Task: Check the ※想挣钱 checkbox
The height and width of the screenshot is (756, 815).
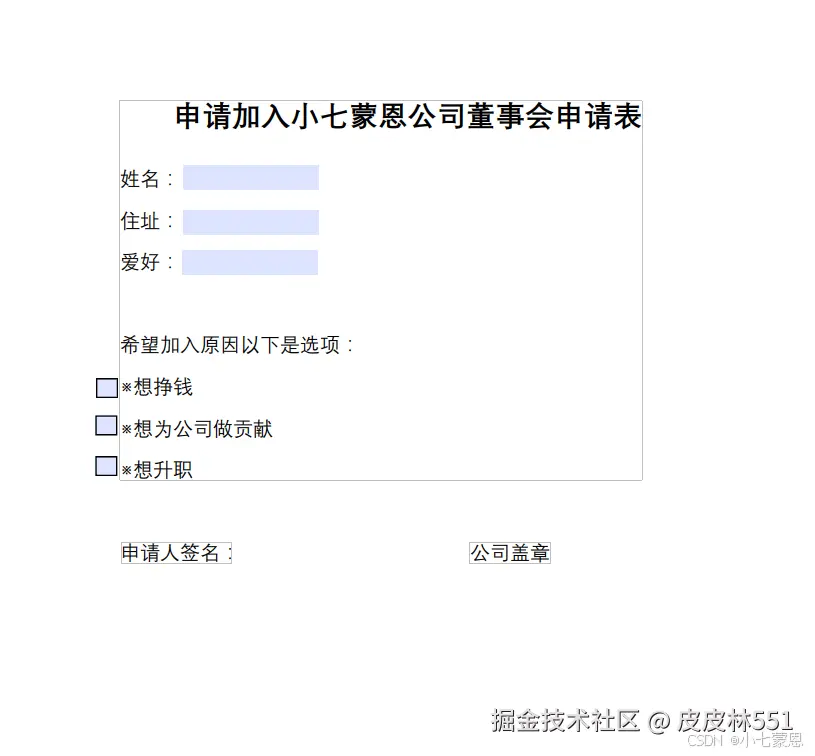Action: pyautogui.click(x=105, y=387)
